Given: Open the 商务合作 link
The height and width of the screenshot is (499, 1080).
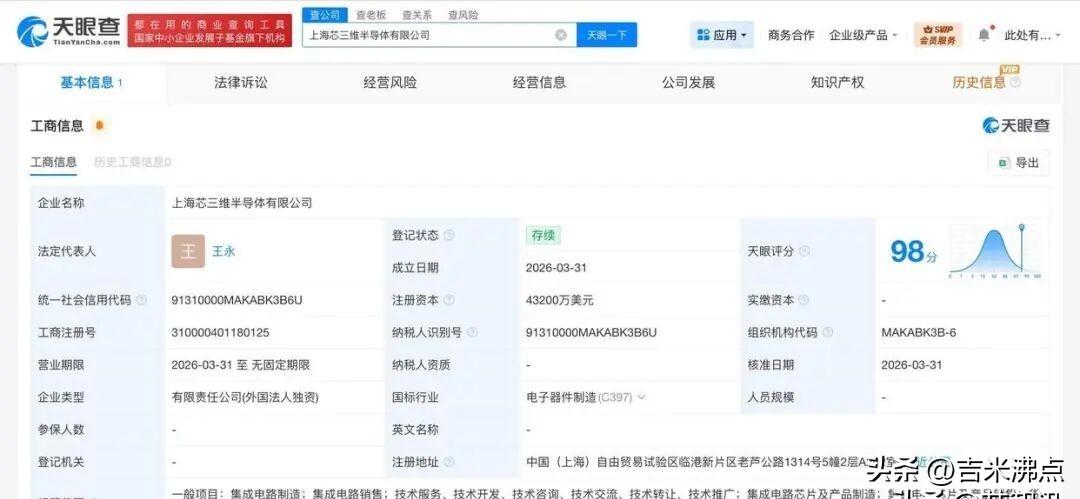Looking at the screenshot, I should [x=791, y=35].
